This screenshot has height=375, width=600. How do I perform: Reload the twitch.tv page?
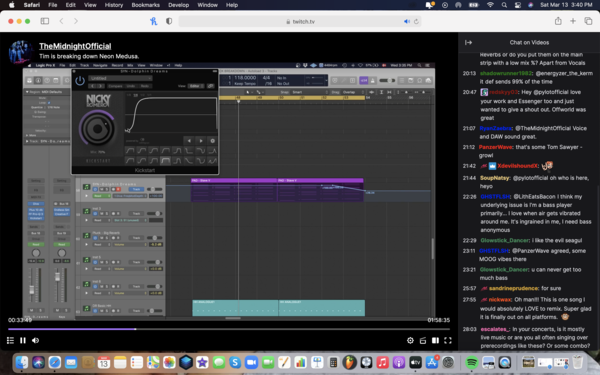[416, 21]
